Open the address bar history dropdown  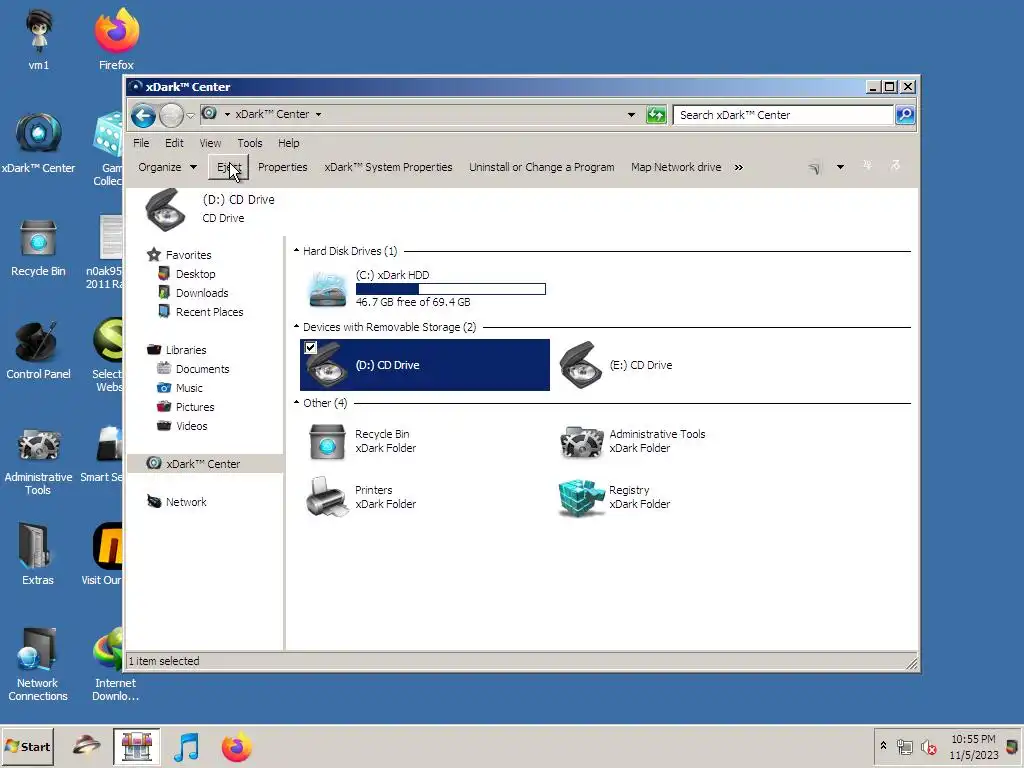click(631, 115)
